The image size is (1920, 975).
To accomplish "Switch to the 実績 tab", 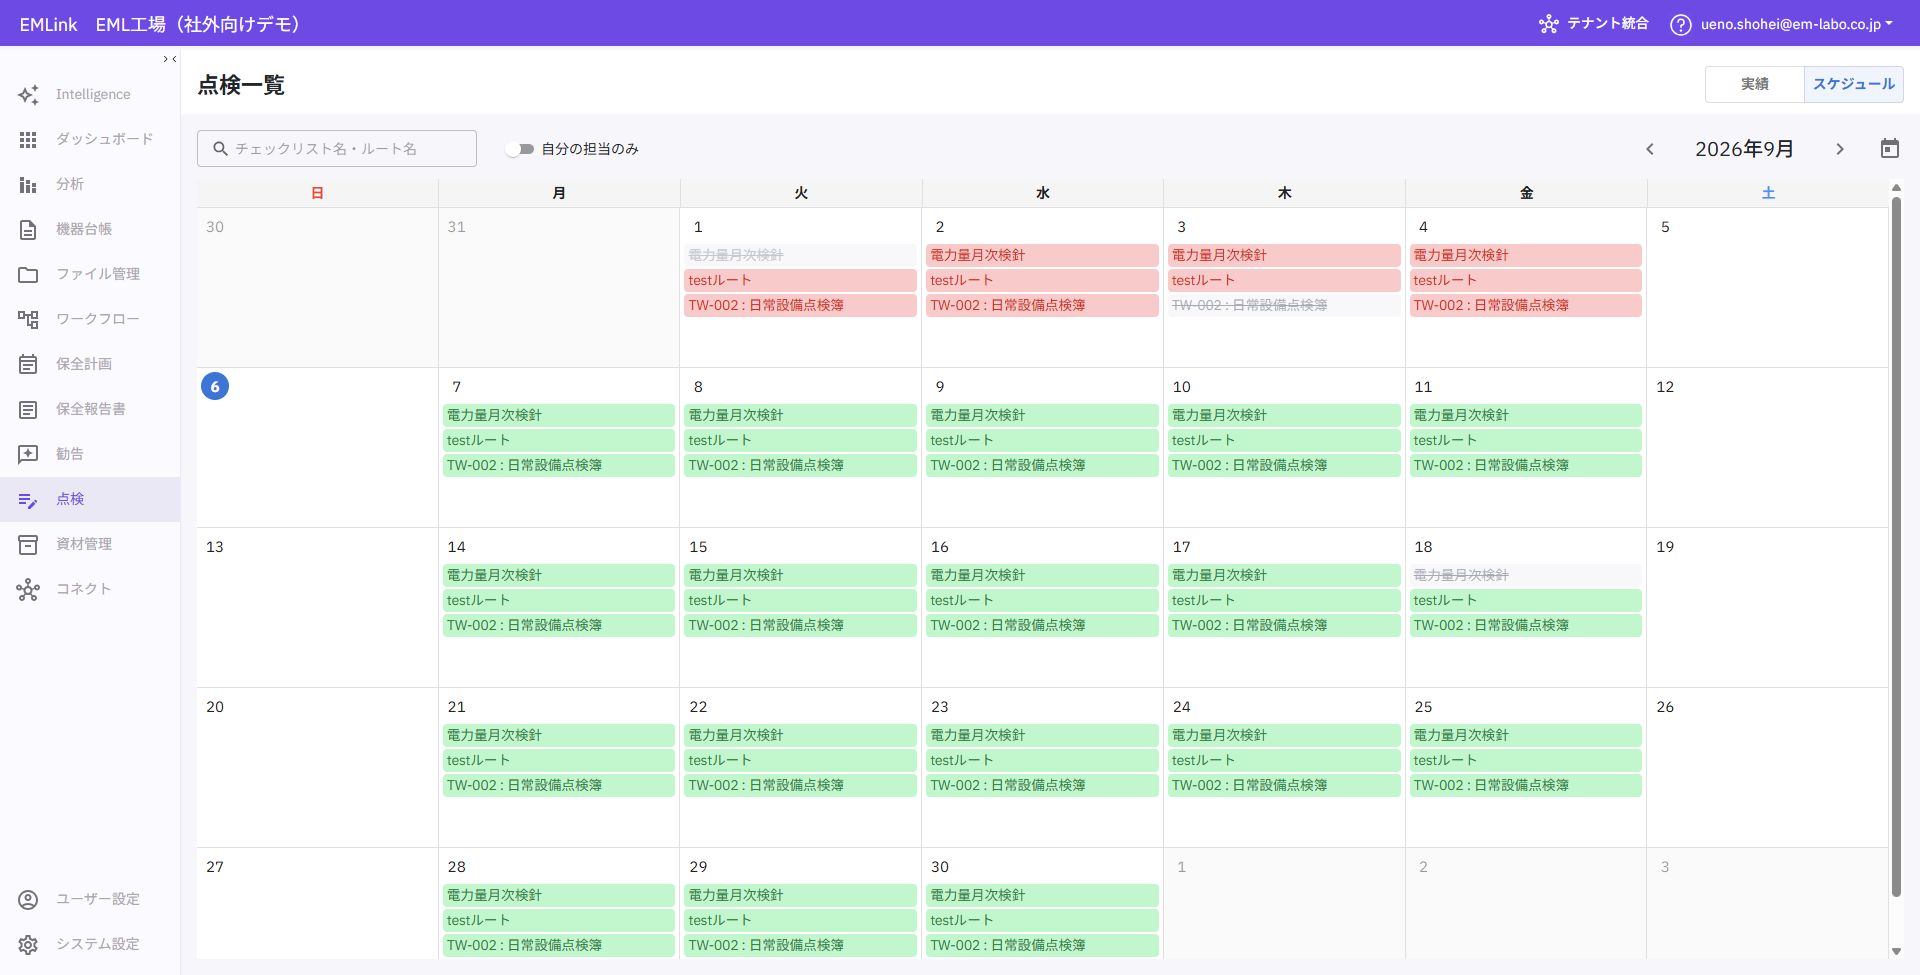I will [x=1755, y=84].
